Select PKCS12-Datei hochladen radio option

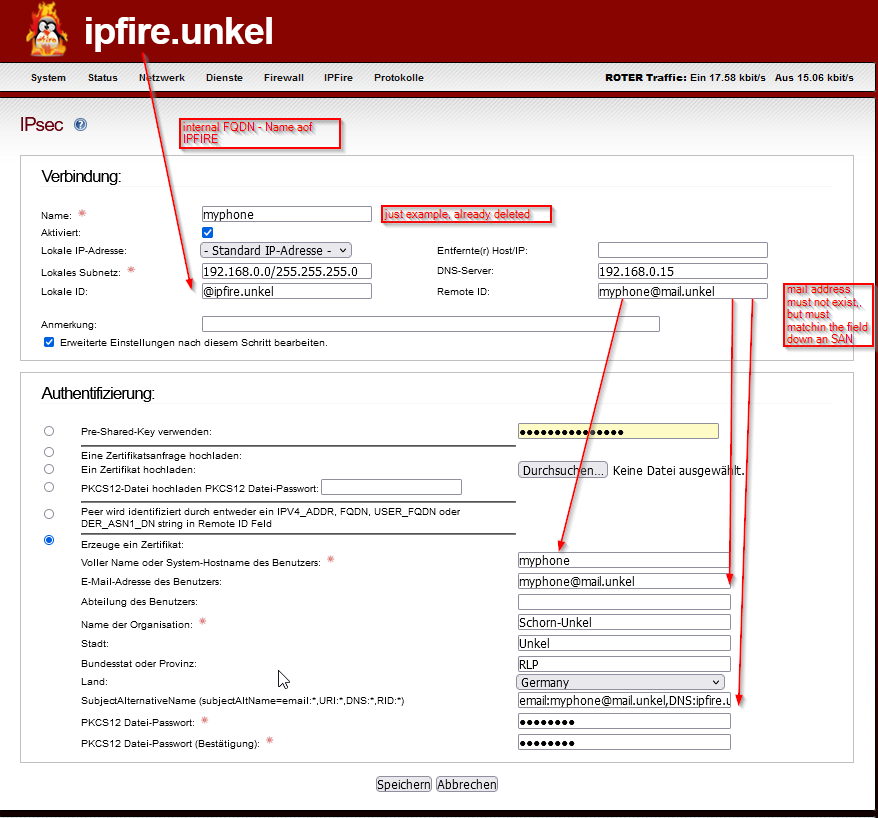[49, 487]
